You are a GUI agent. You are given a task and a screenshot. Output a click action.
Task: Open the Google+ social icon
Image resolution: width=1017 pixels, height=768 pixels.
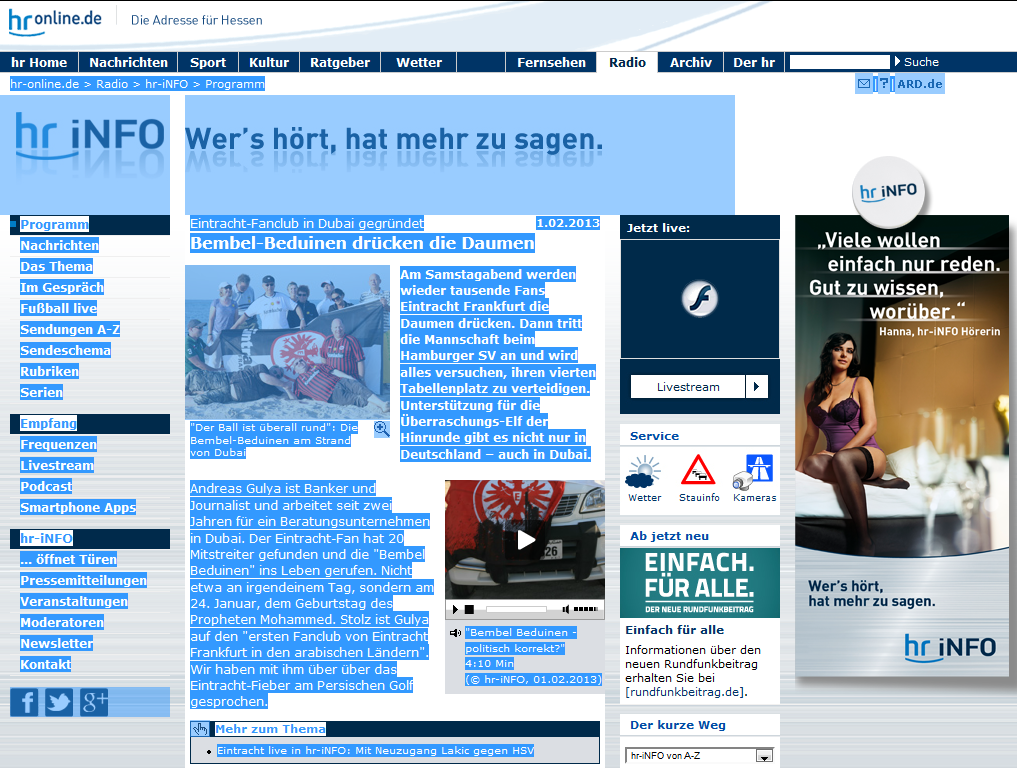coord(94,702)
